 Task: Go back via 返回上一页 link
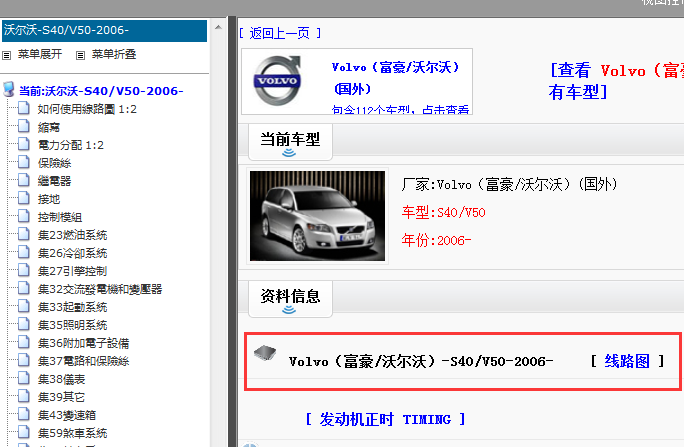[280, 33]
